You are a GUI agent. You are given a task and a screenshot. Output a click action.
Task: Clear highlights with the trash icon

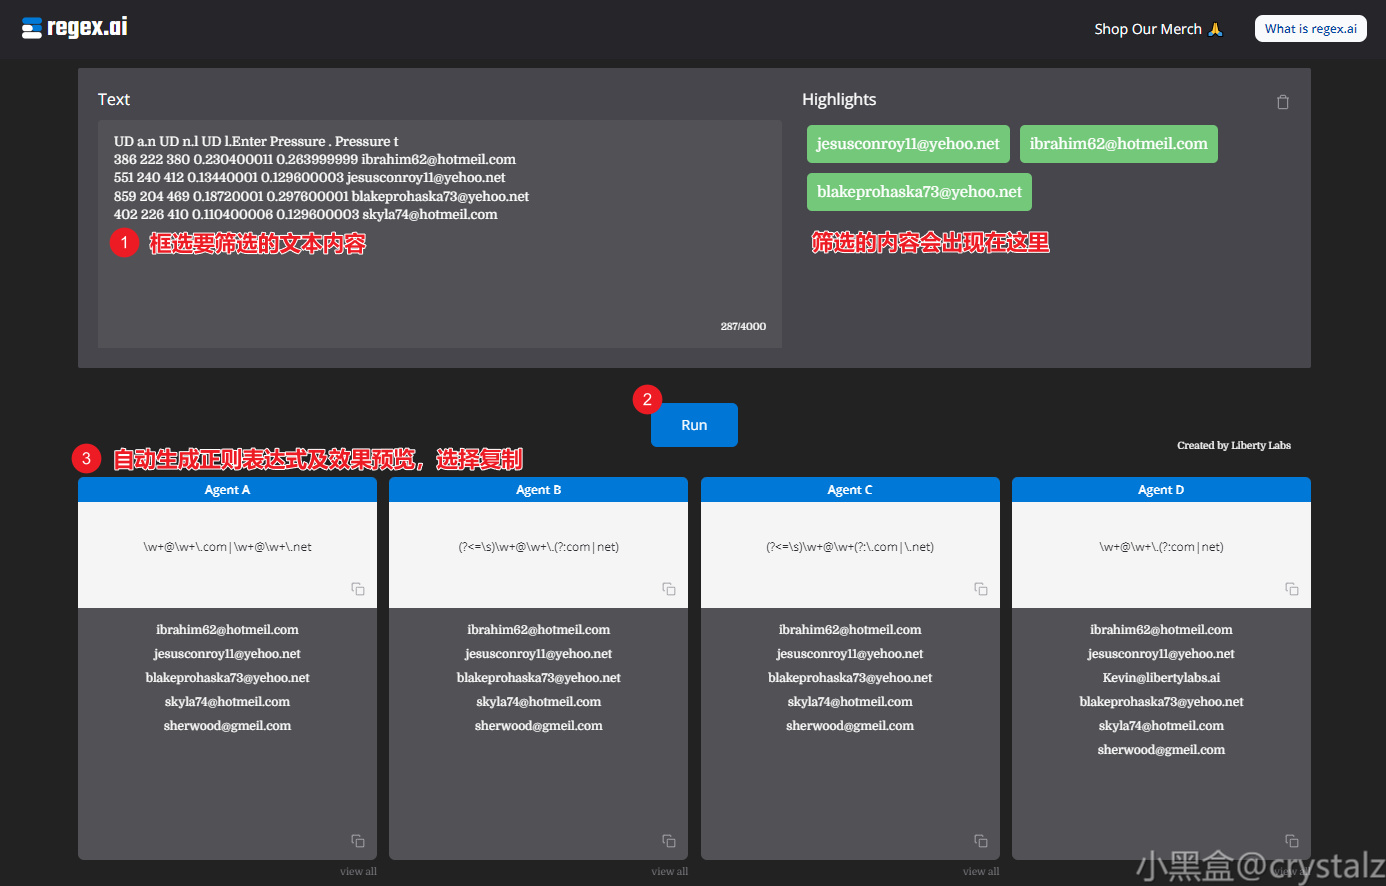pyautogui.click(x=1283, y=102)
